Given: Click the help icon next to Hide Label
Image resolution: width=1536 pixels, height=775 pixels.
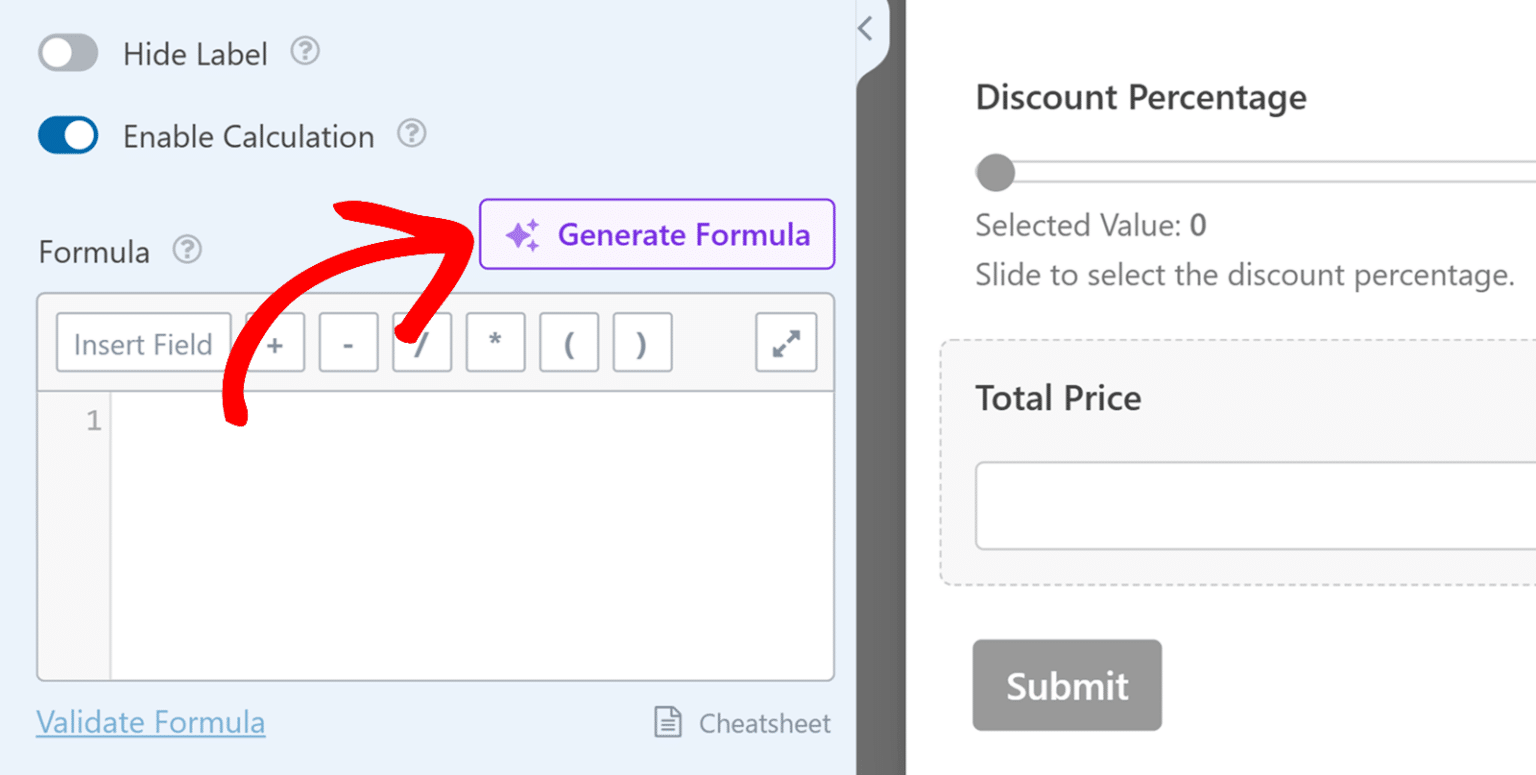Looking at the screenshot, I should point(306,52).
